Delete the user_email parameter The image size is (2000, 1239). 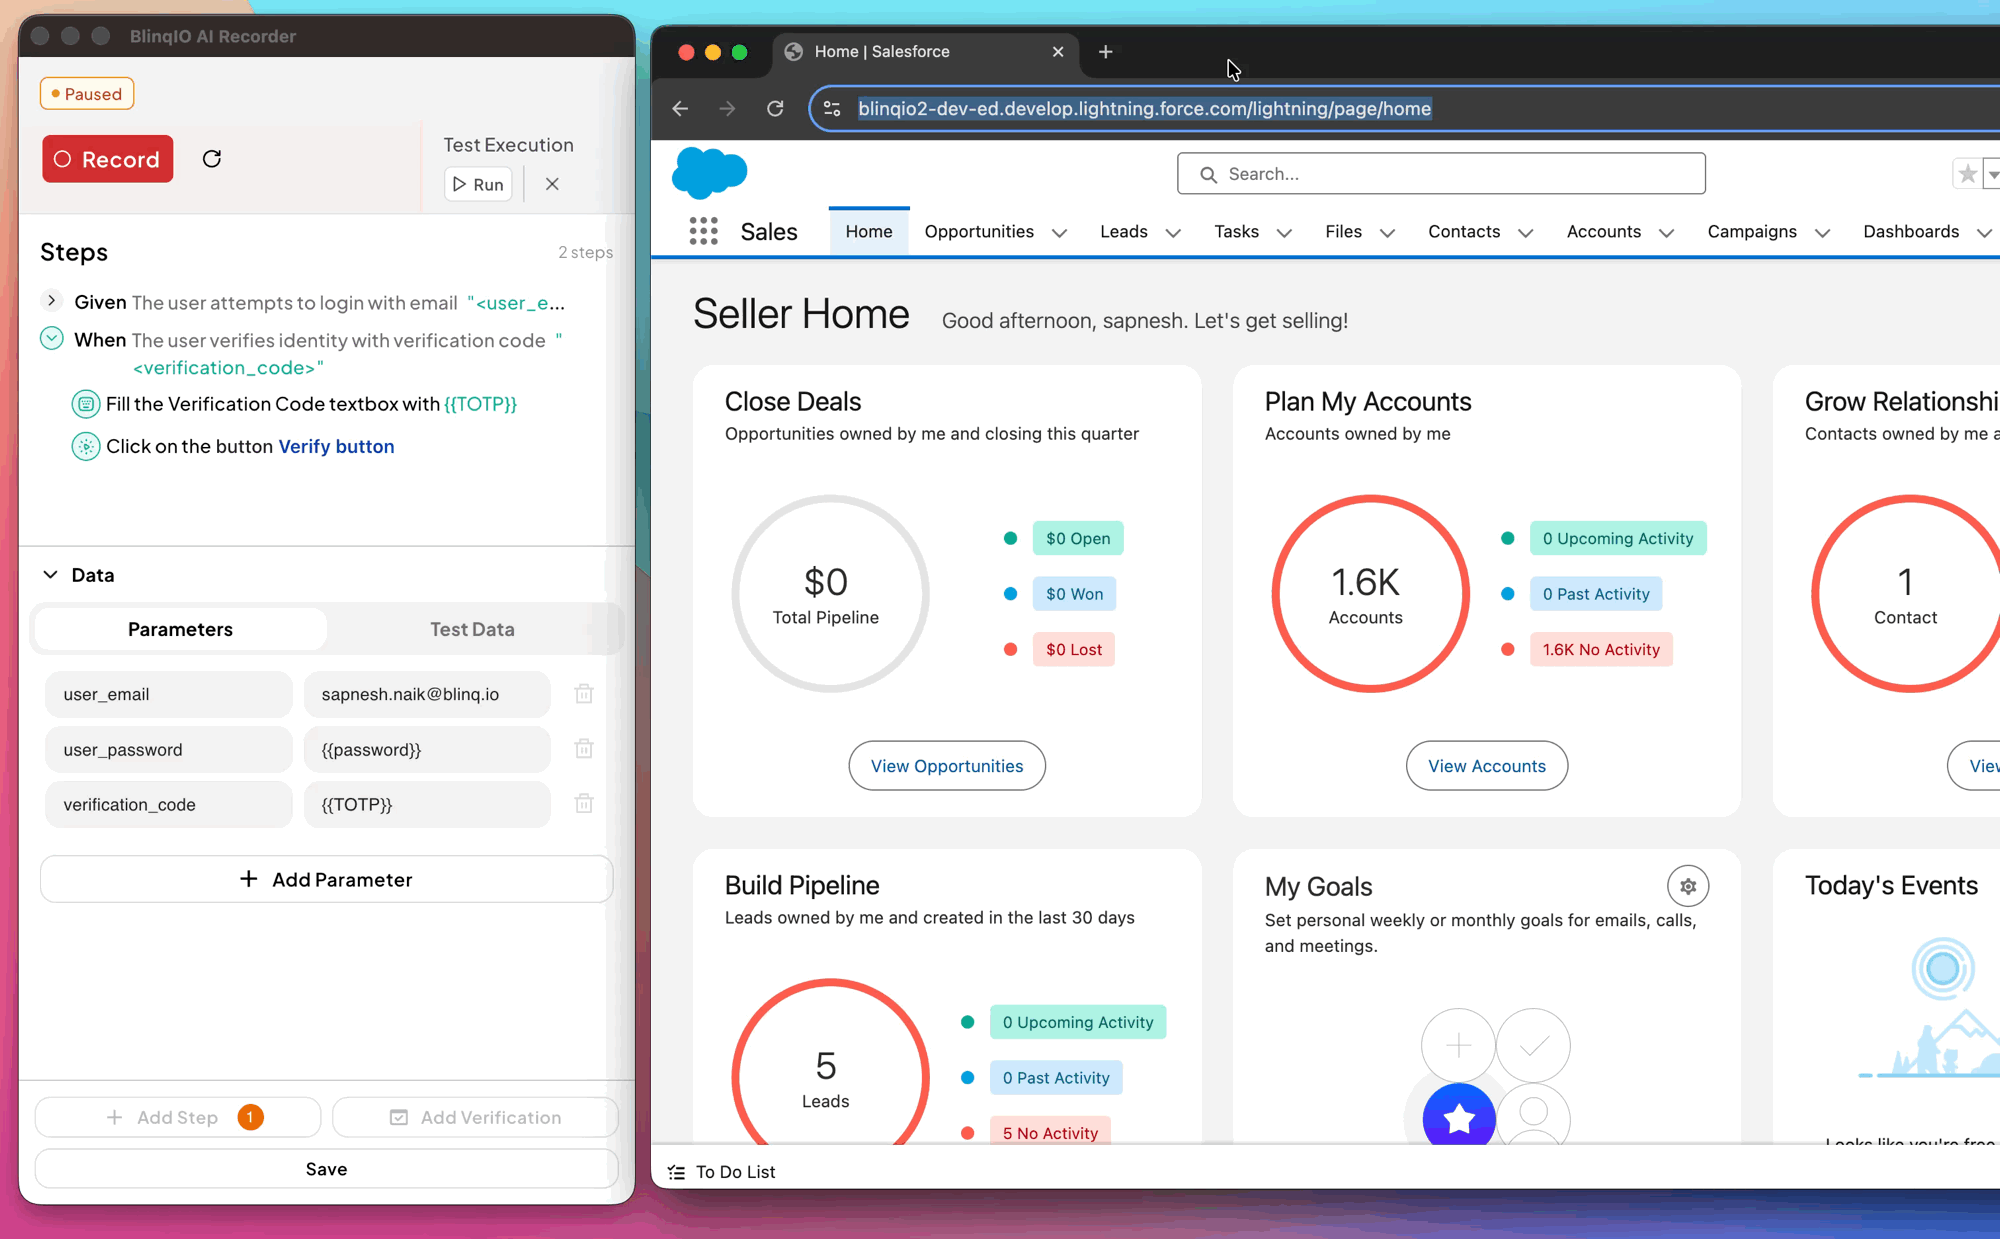click(x=584, y=694)
